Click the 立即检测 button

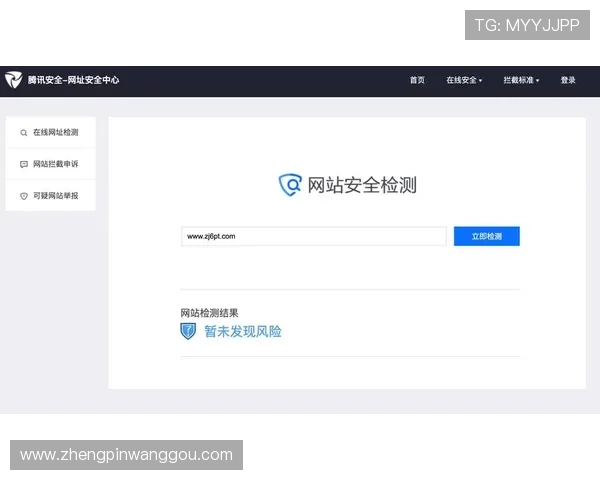pos(487,236)
